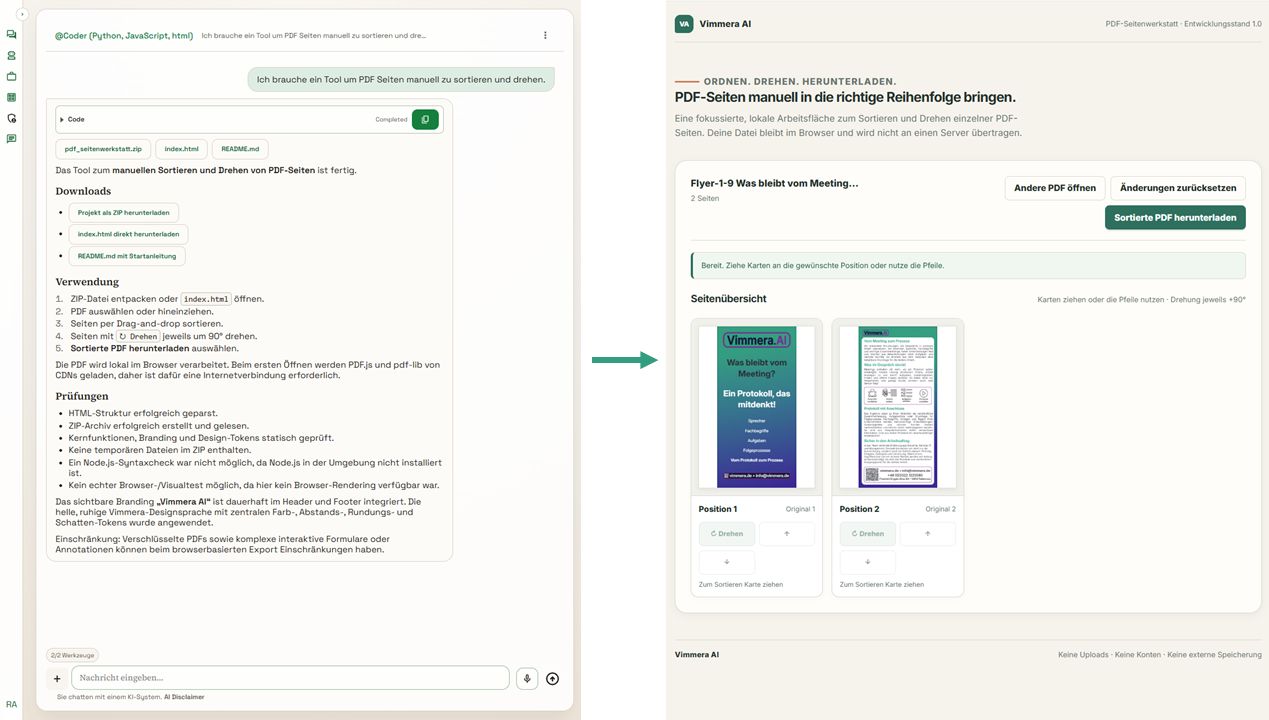Screen dimensions: 1269x720
Task: Click the PDF-Seitenwerkstatt Entwicklungsstand 1.0 header text
Action: point(1184,24)
